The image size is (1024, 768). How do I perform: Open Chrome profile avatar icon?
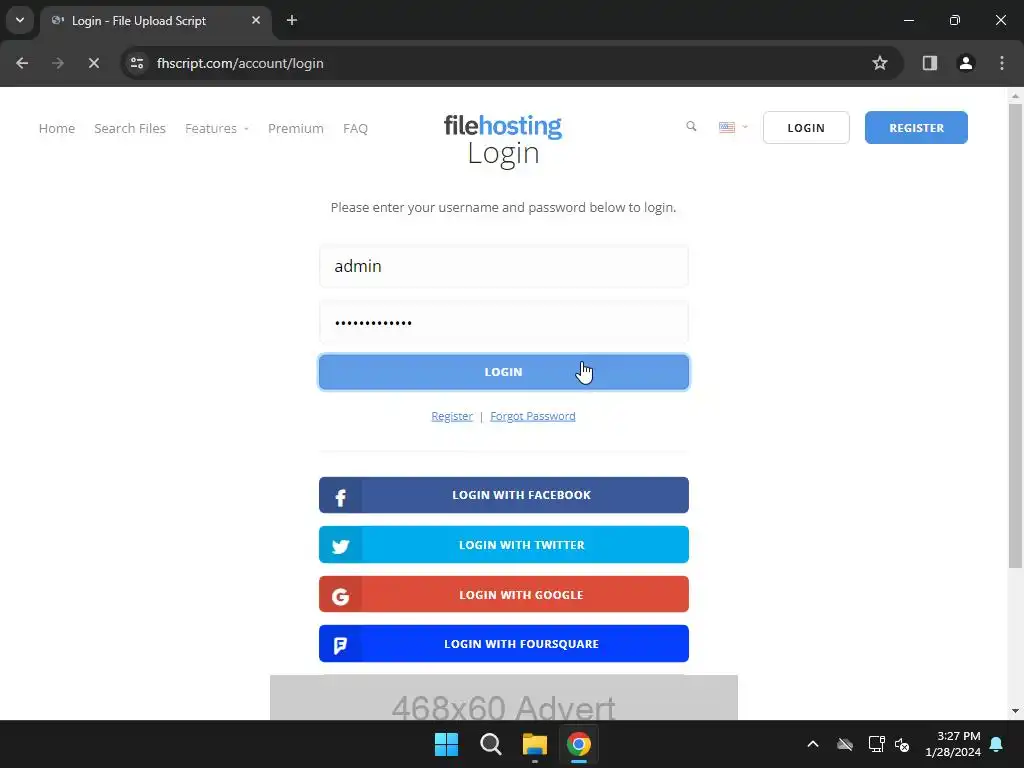click(966, 63)
